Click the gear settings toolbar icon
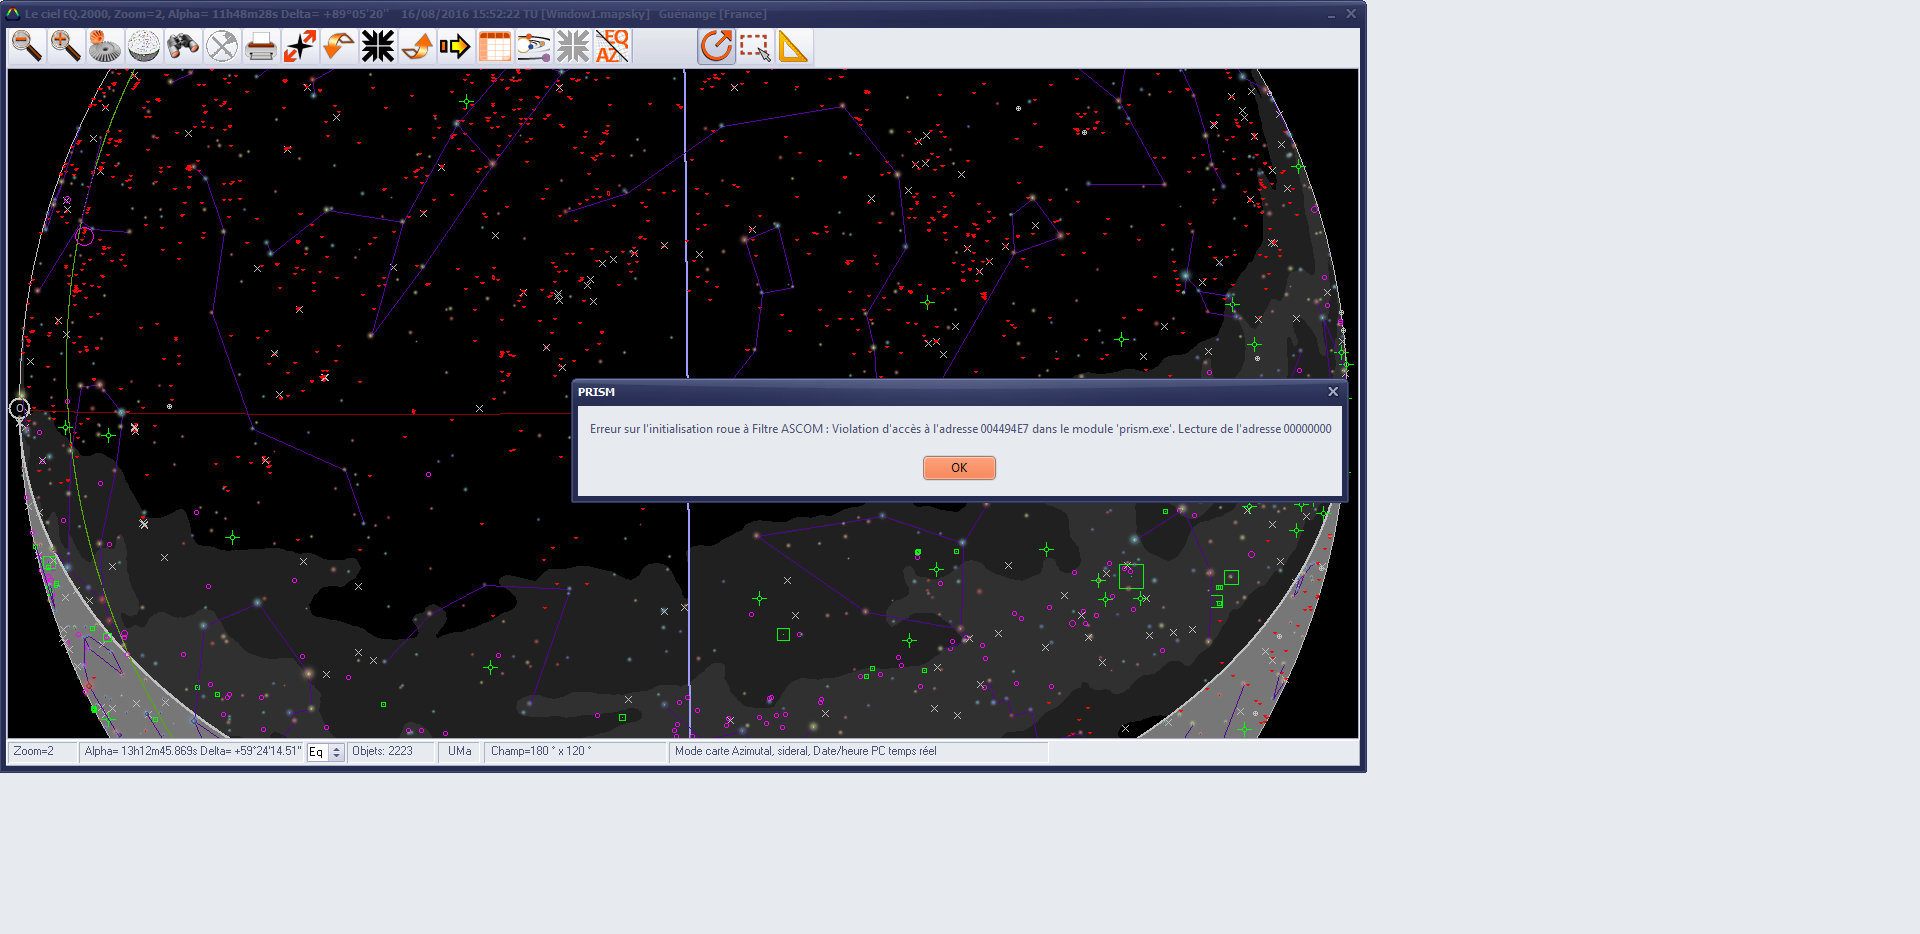Screen dimensions: 1920x934 (105, 46)
